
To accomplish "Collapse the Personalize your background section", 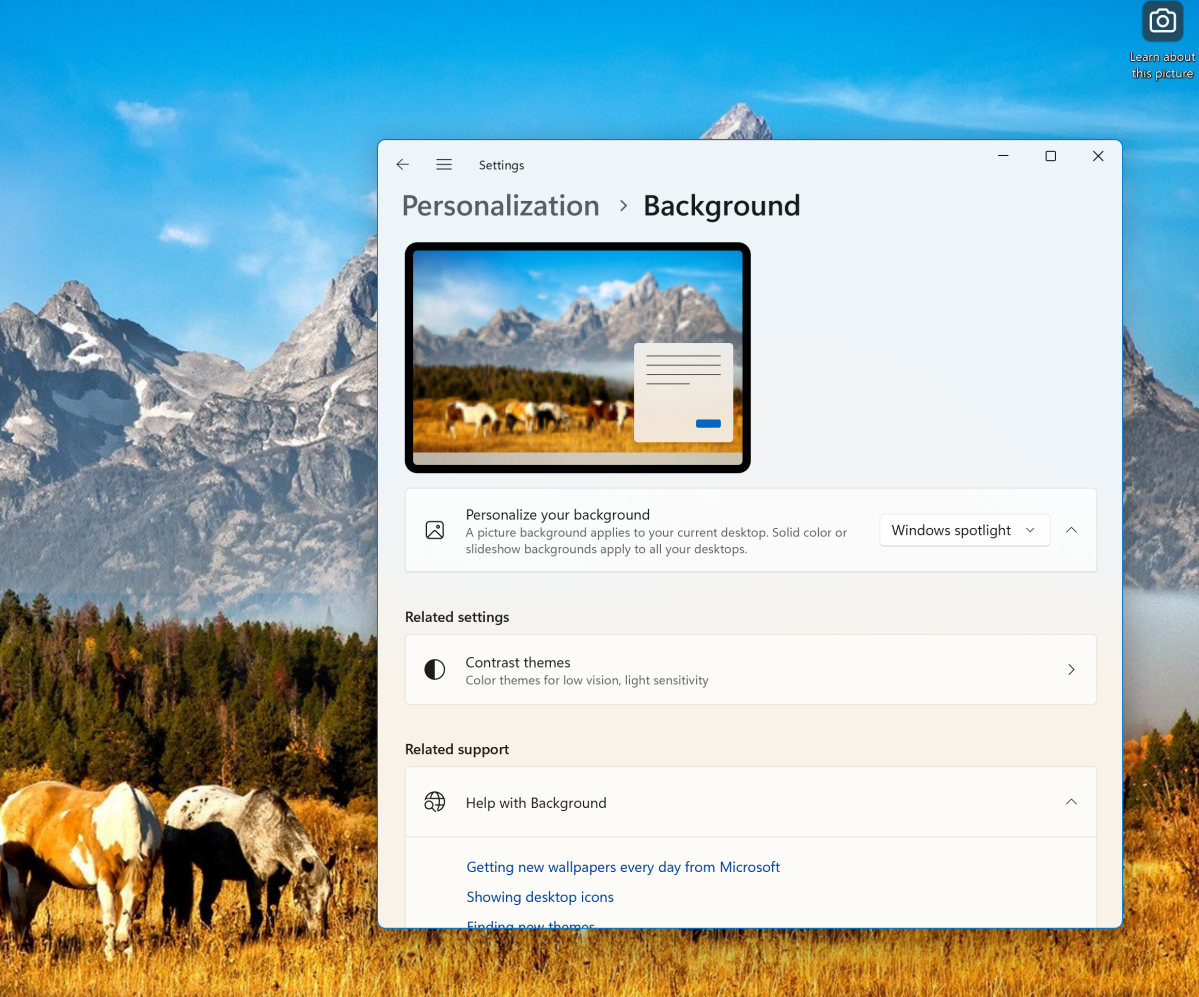I will click(1071, 530).
